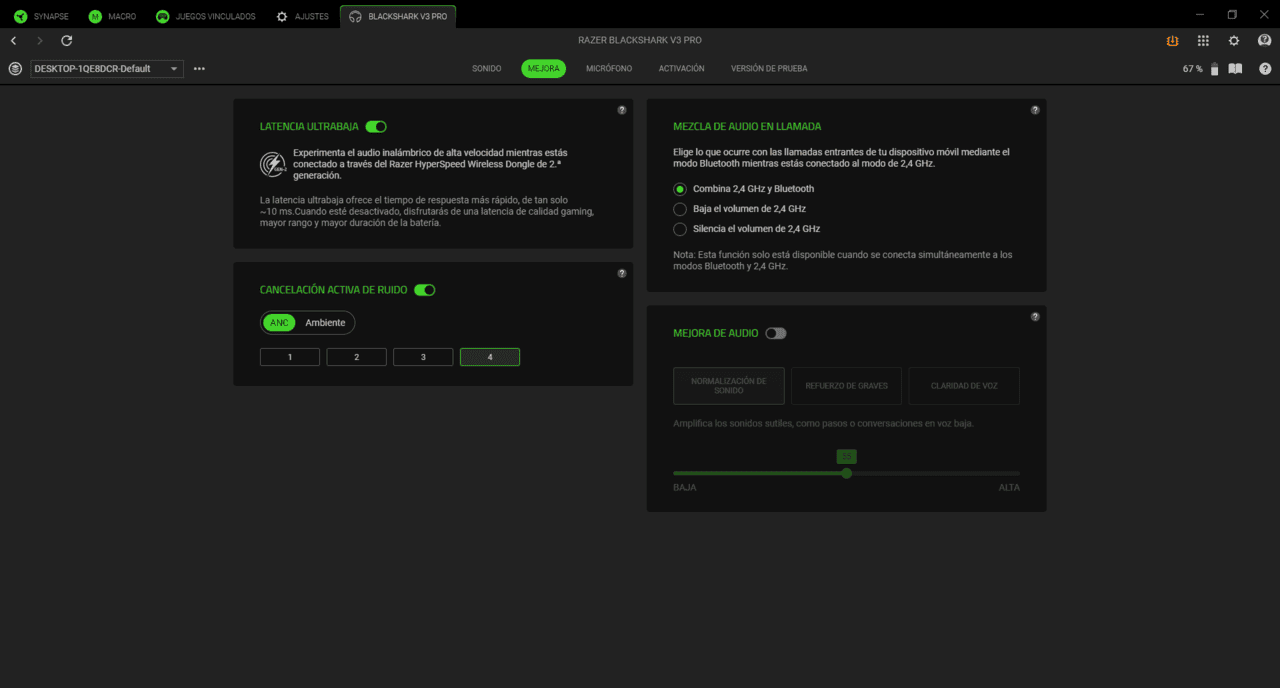
Task: Set noise cancellation level to 4
Action: pyautogui.click(x=490, y=357)
